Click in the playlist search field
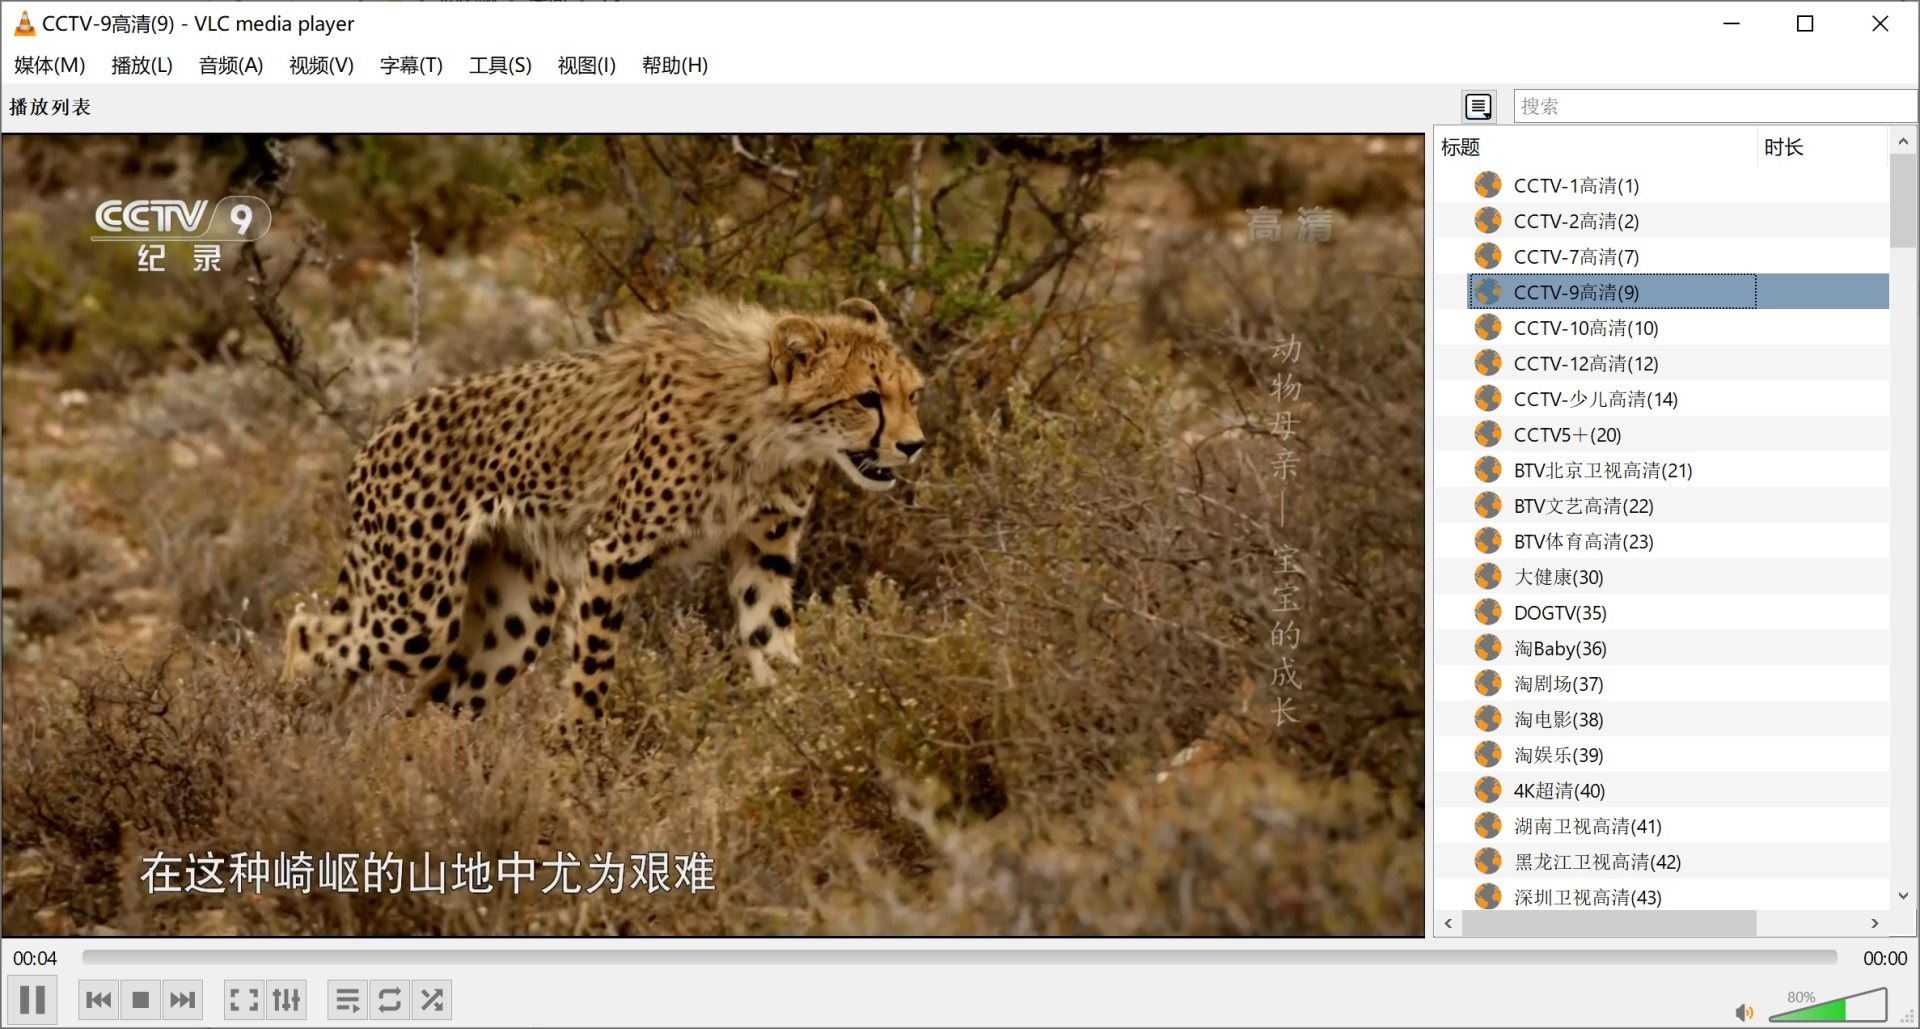 click(x=1712, y=106)
